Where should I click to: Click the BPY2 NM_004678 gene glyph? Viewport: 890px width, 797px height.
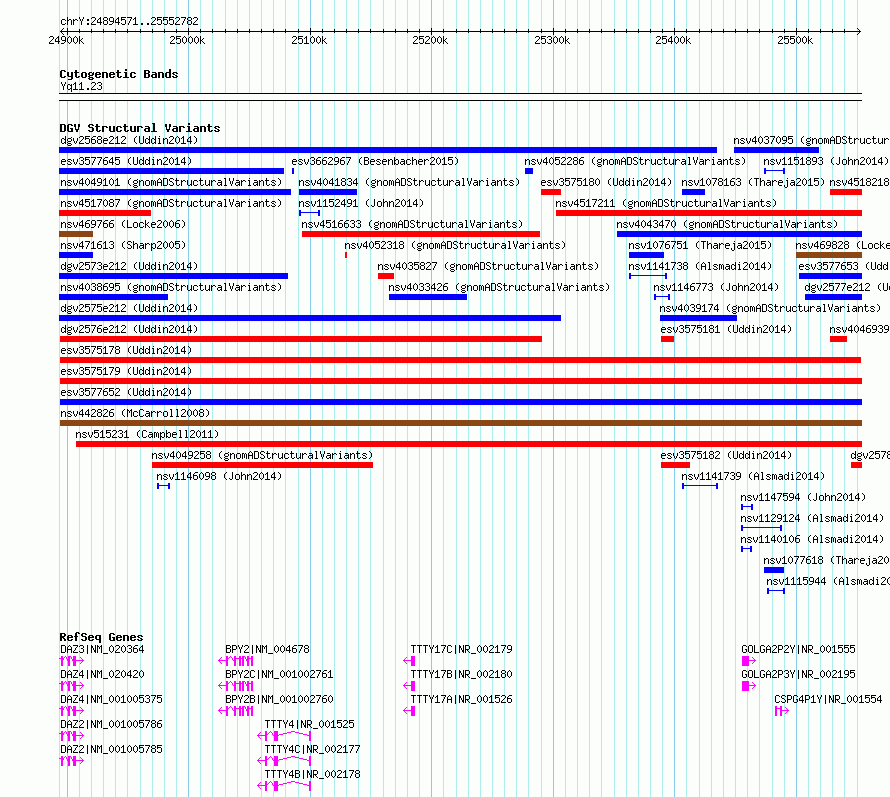[236, 661]
